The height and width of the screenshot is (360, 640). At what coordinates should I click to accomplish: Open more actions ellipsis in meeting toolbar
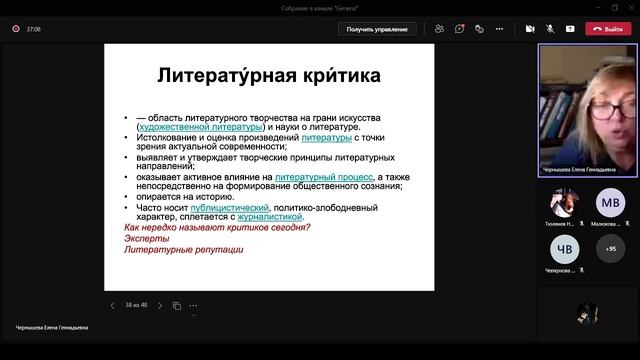point(500,29)
